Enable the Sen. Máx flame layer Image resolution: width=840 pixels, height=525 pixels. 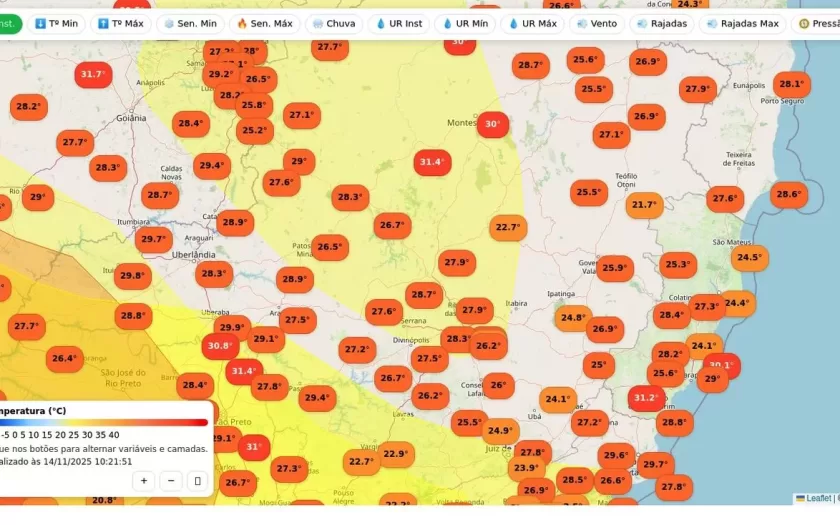(263, 23)
